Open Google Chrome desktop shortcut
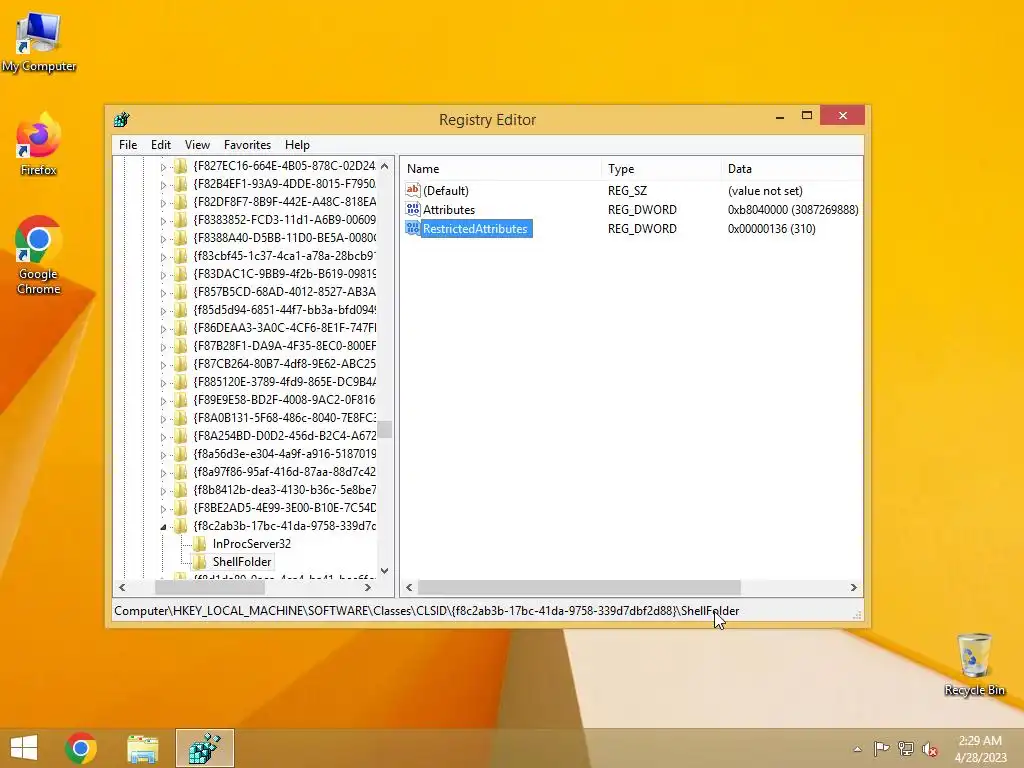Viewport: 1024px width, 768px height. [39, 256]
